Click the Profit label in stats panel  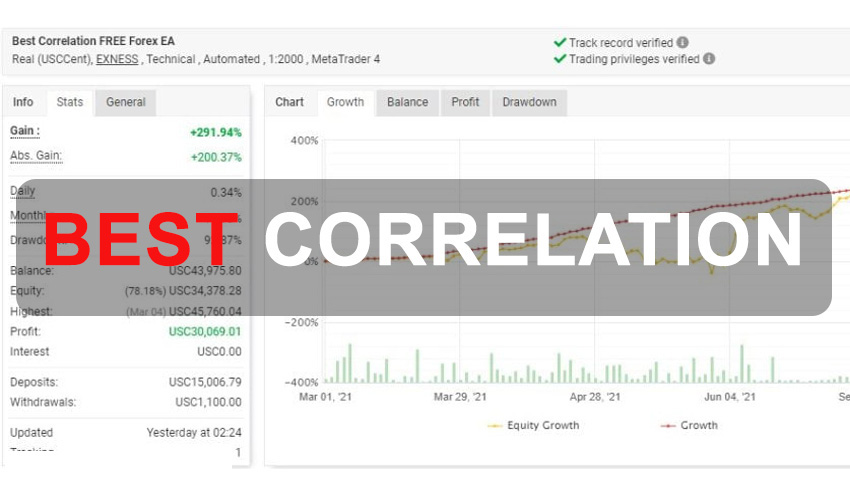[25, 331]
